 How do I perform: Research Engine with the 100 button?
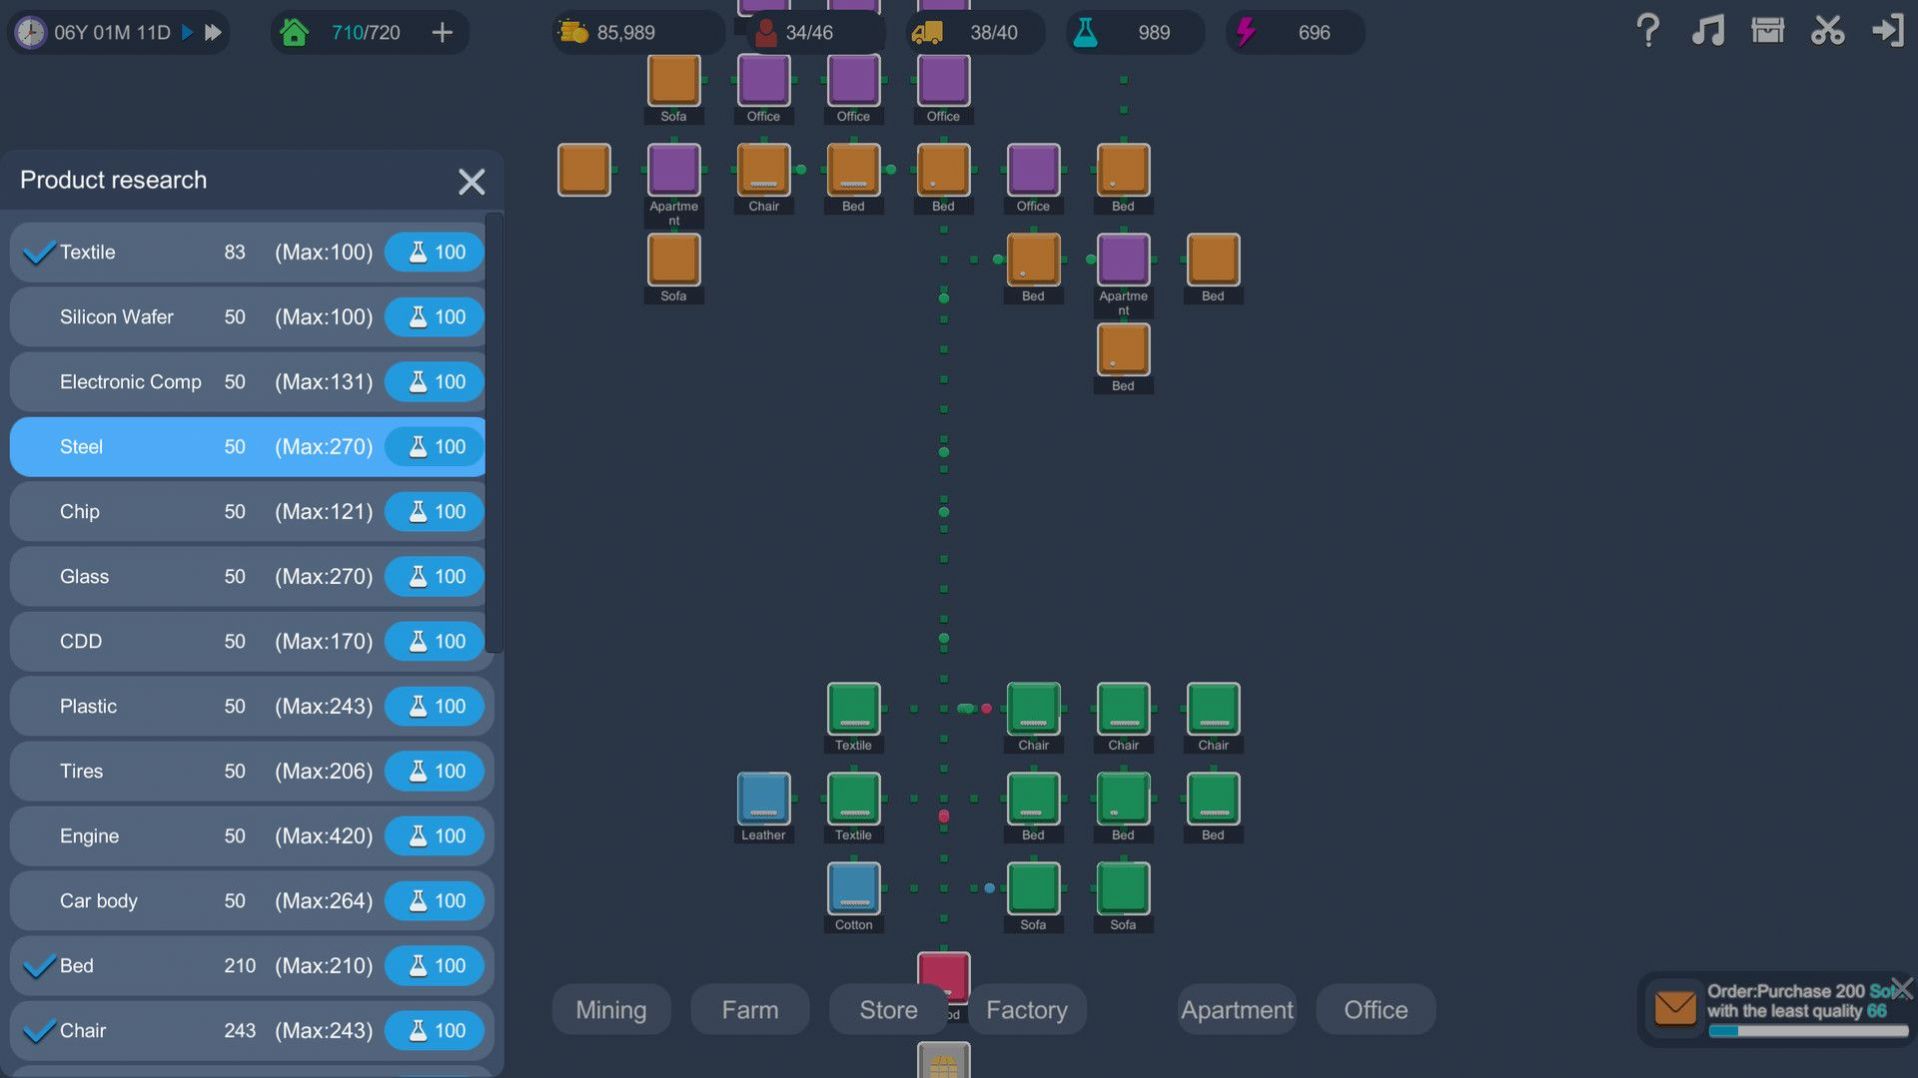pos(435,836)
